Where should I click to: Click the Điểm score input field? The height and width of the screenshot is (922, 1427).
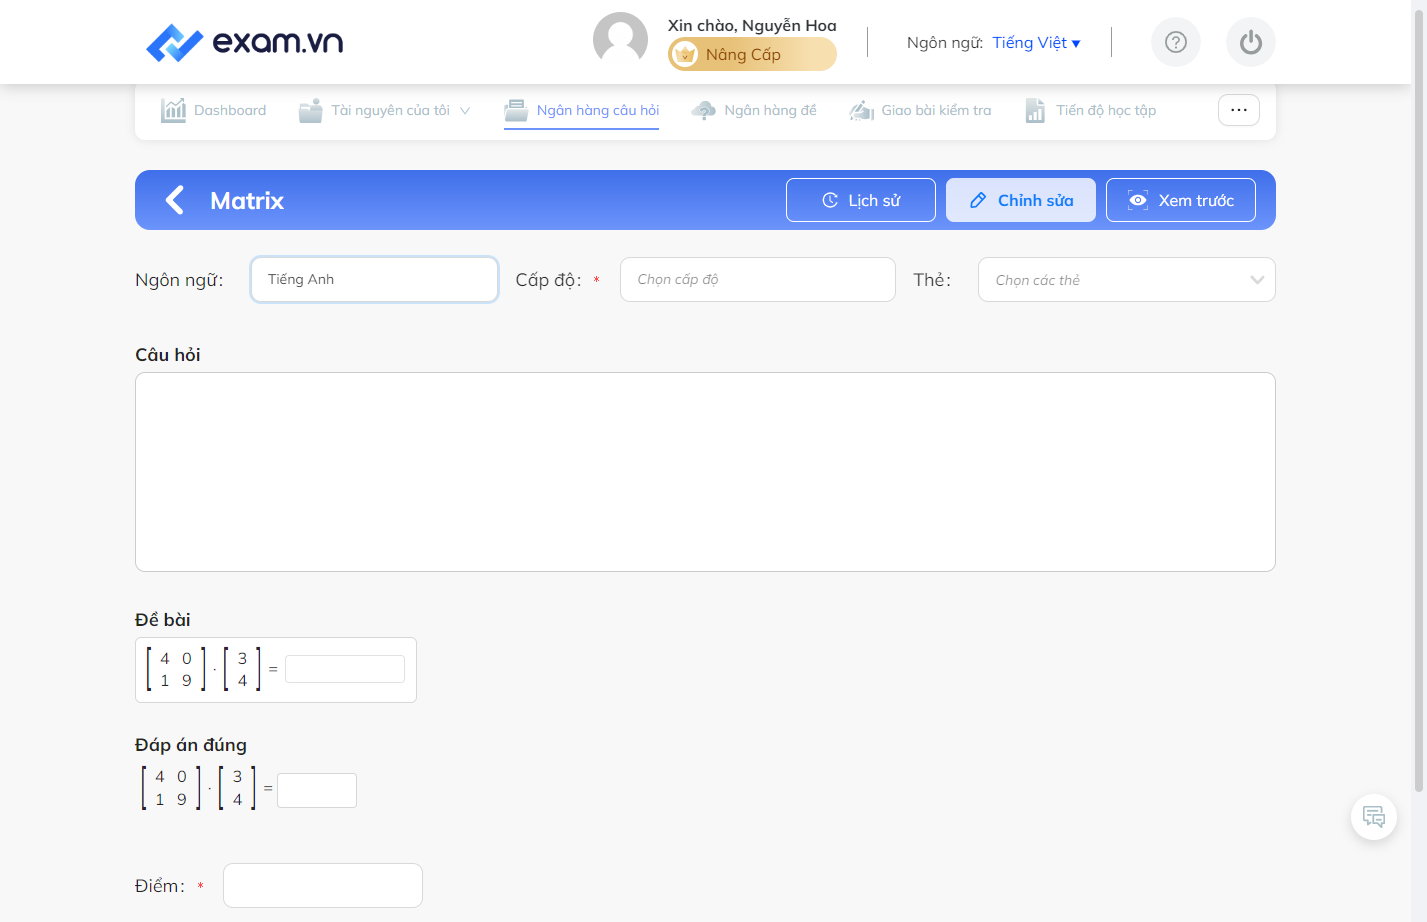point(323,886)
